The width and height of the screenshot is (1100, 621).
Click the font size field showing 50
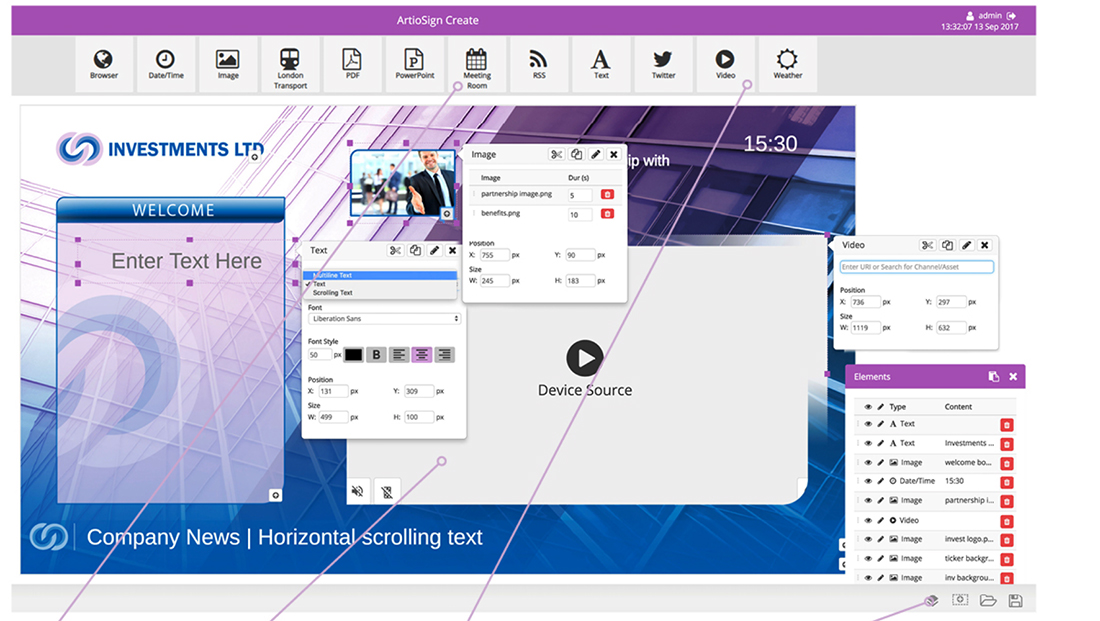[320, 355]
